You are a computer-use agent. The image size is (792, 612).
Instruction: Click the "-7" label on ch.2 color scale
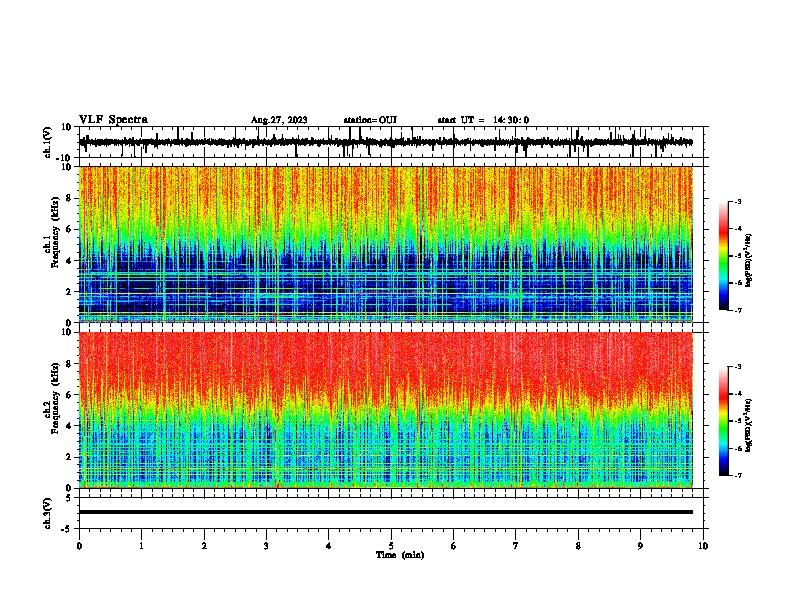[x=737, y=476]
